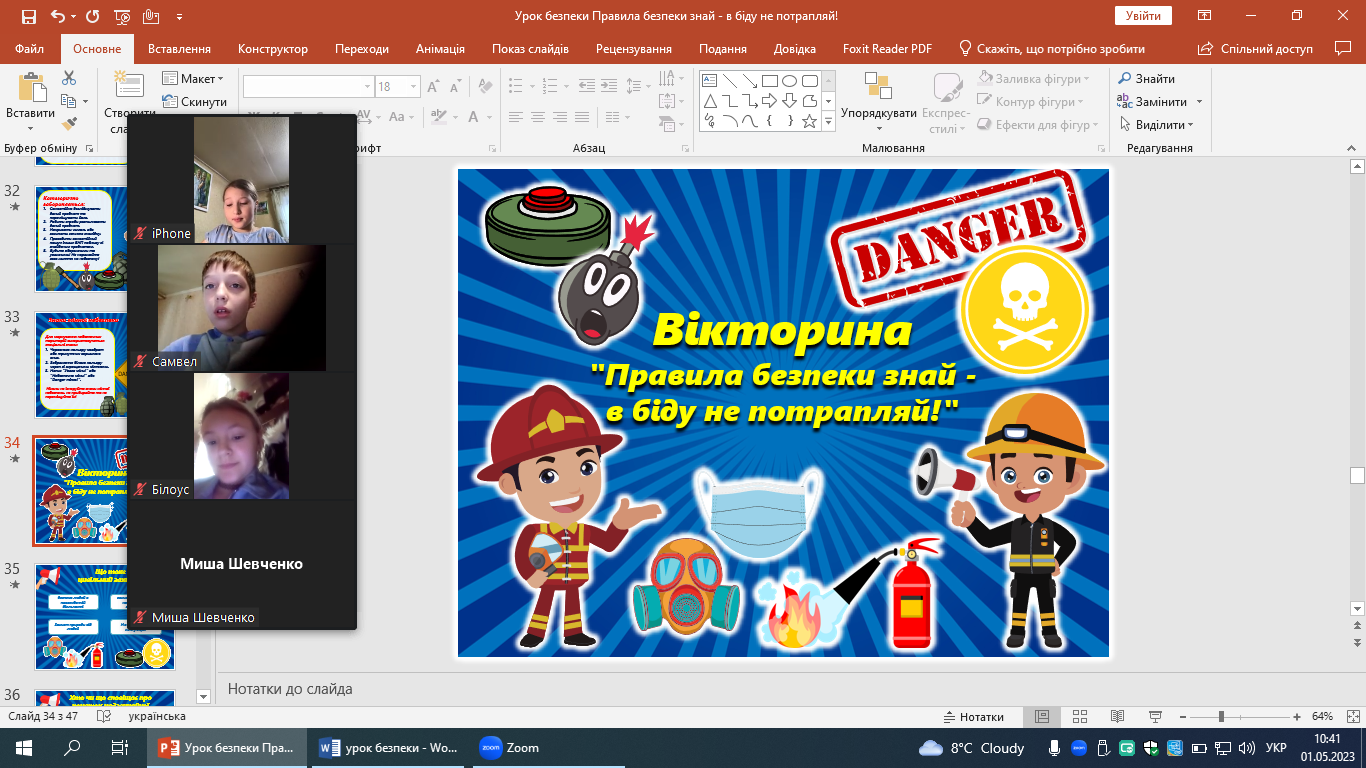Click the zoom slider handle
This screenshot has height=768, width=1366.
1221,717
